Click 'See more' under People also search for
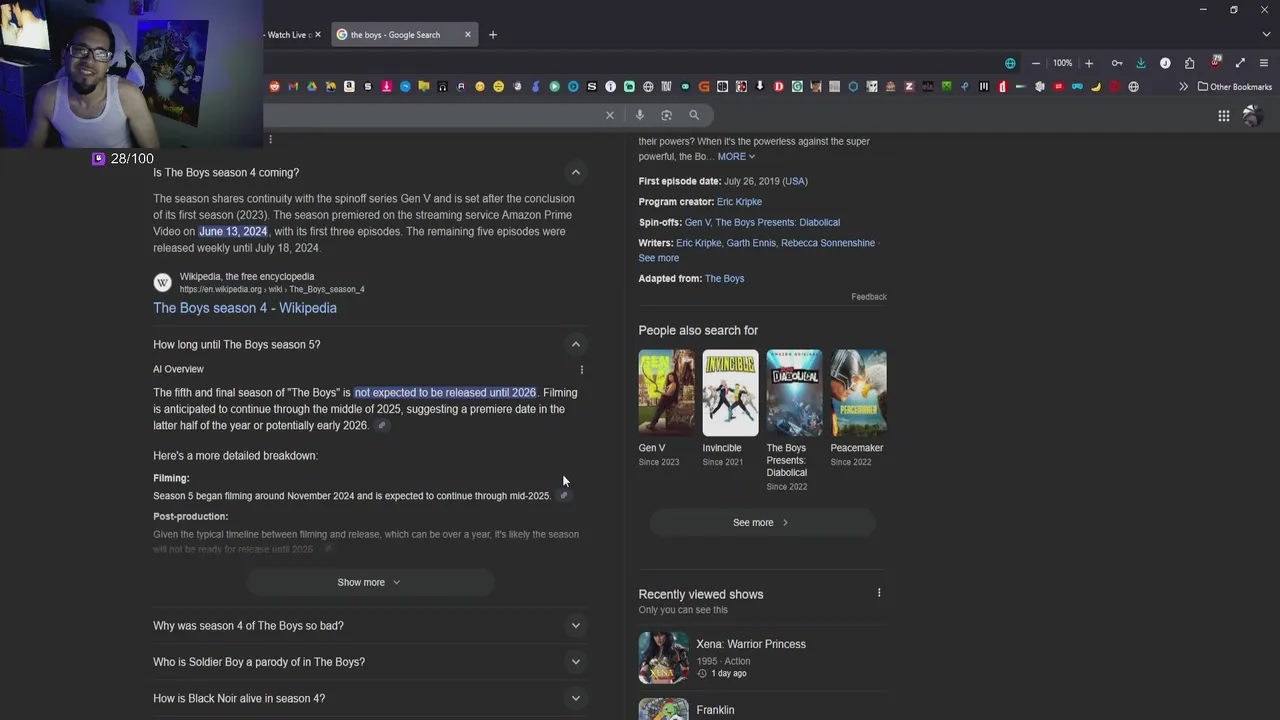1280x720 pixels. (762, 522)
